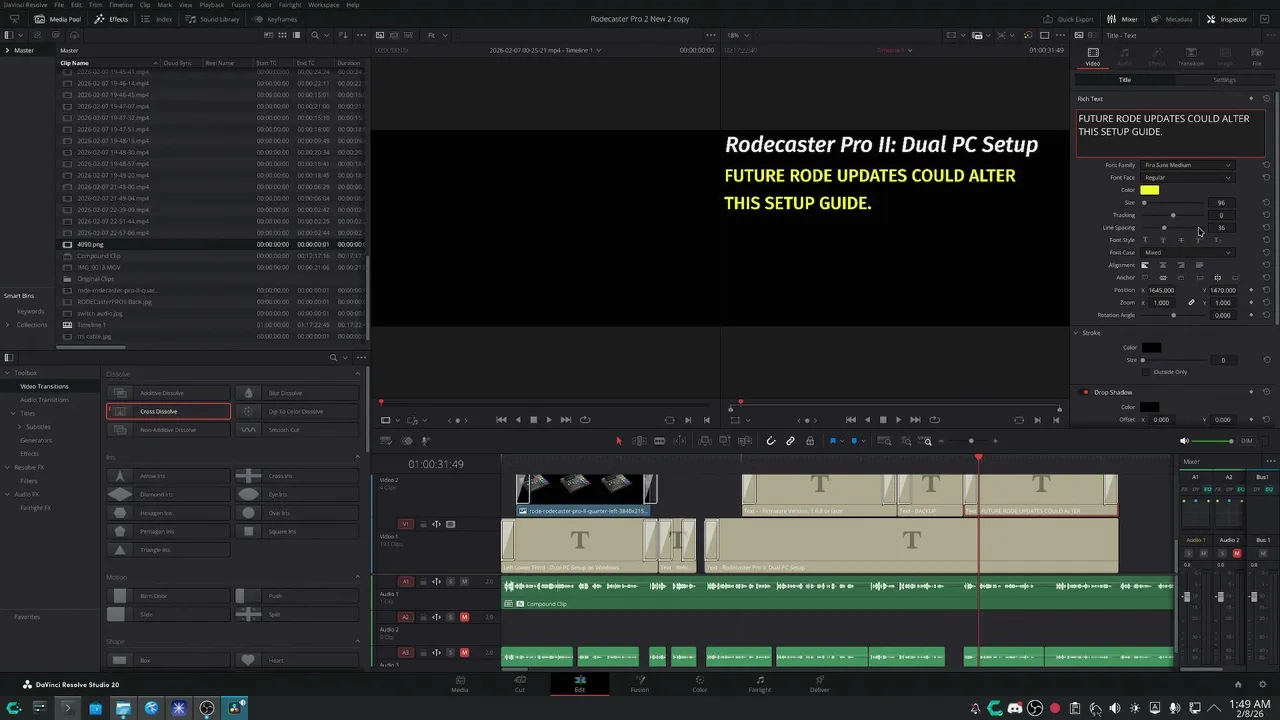Enable loop playback in the timeline viewer
The image size is (1280, 720).
point(935,420)
